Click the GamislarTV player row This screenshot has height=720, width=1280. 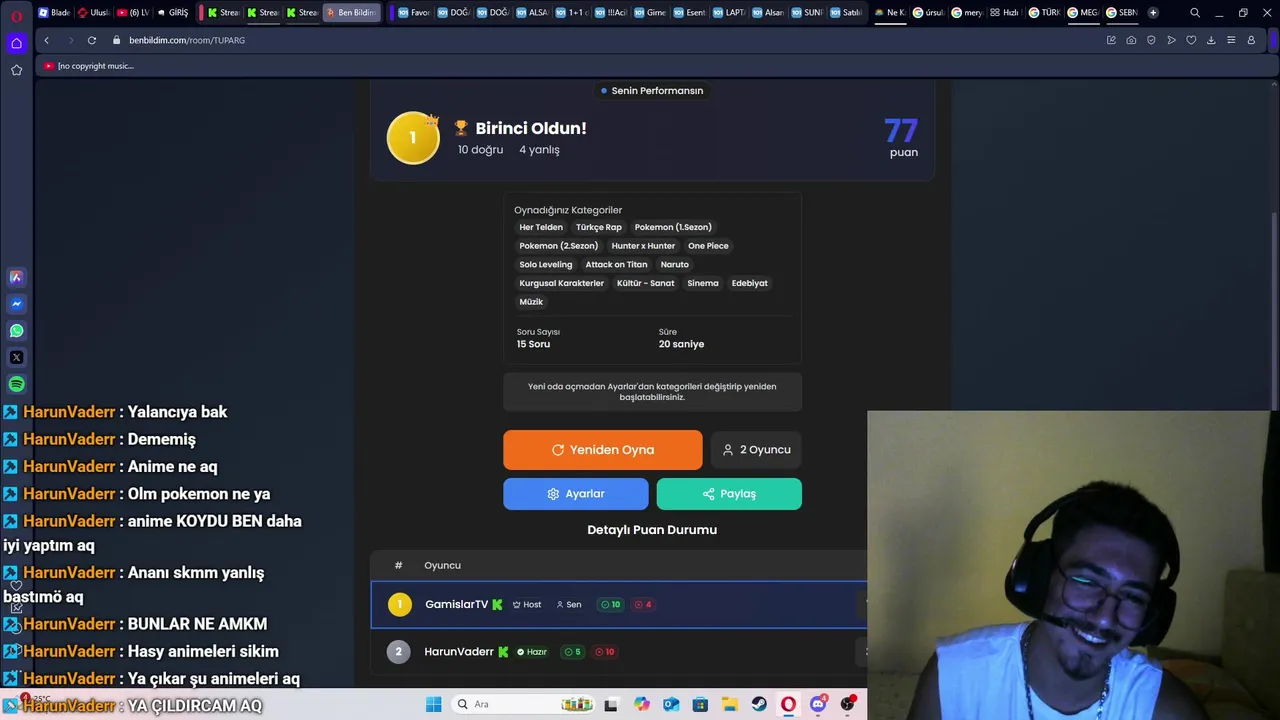[619, 605]
